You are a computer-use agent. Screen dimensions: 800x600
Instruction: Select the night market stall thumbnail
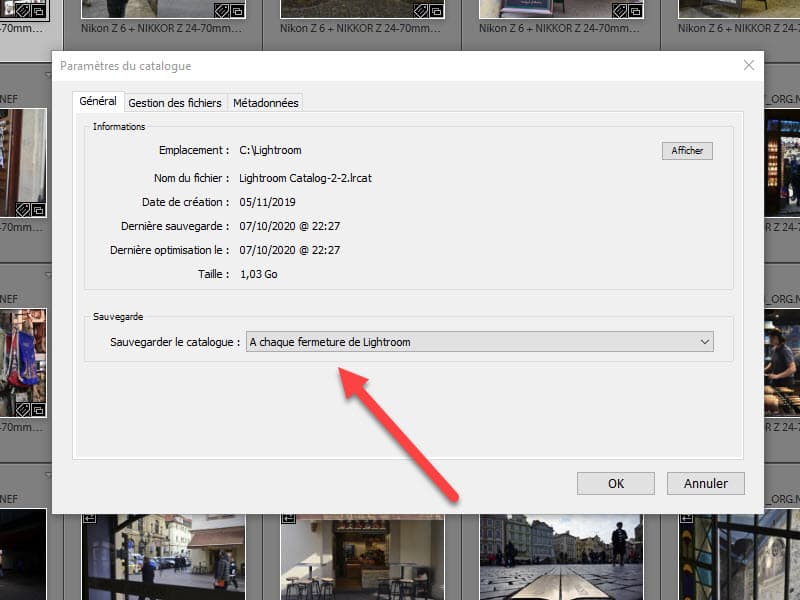782,163
